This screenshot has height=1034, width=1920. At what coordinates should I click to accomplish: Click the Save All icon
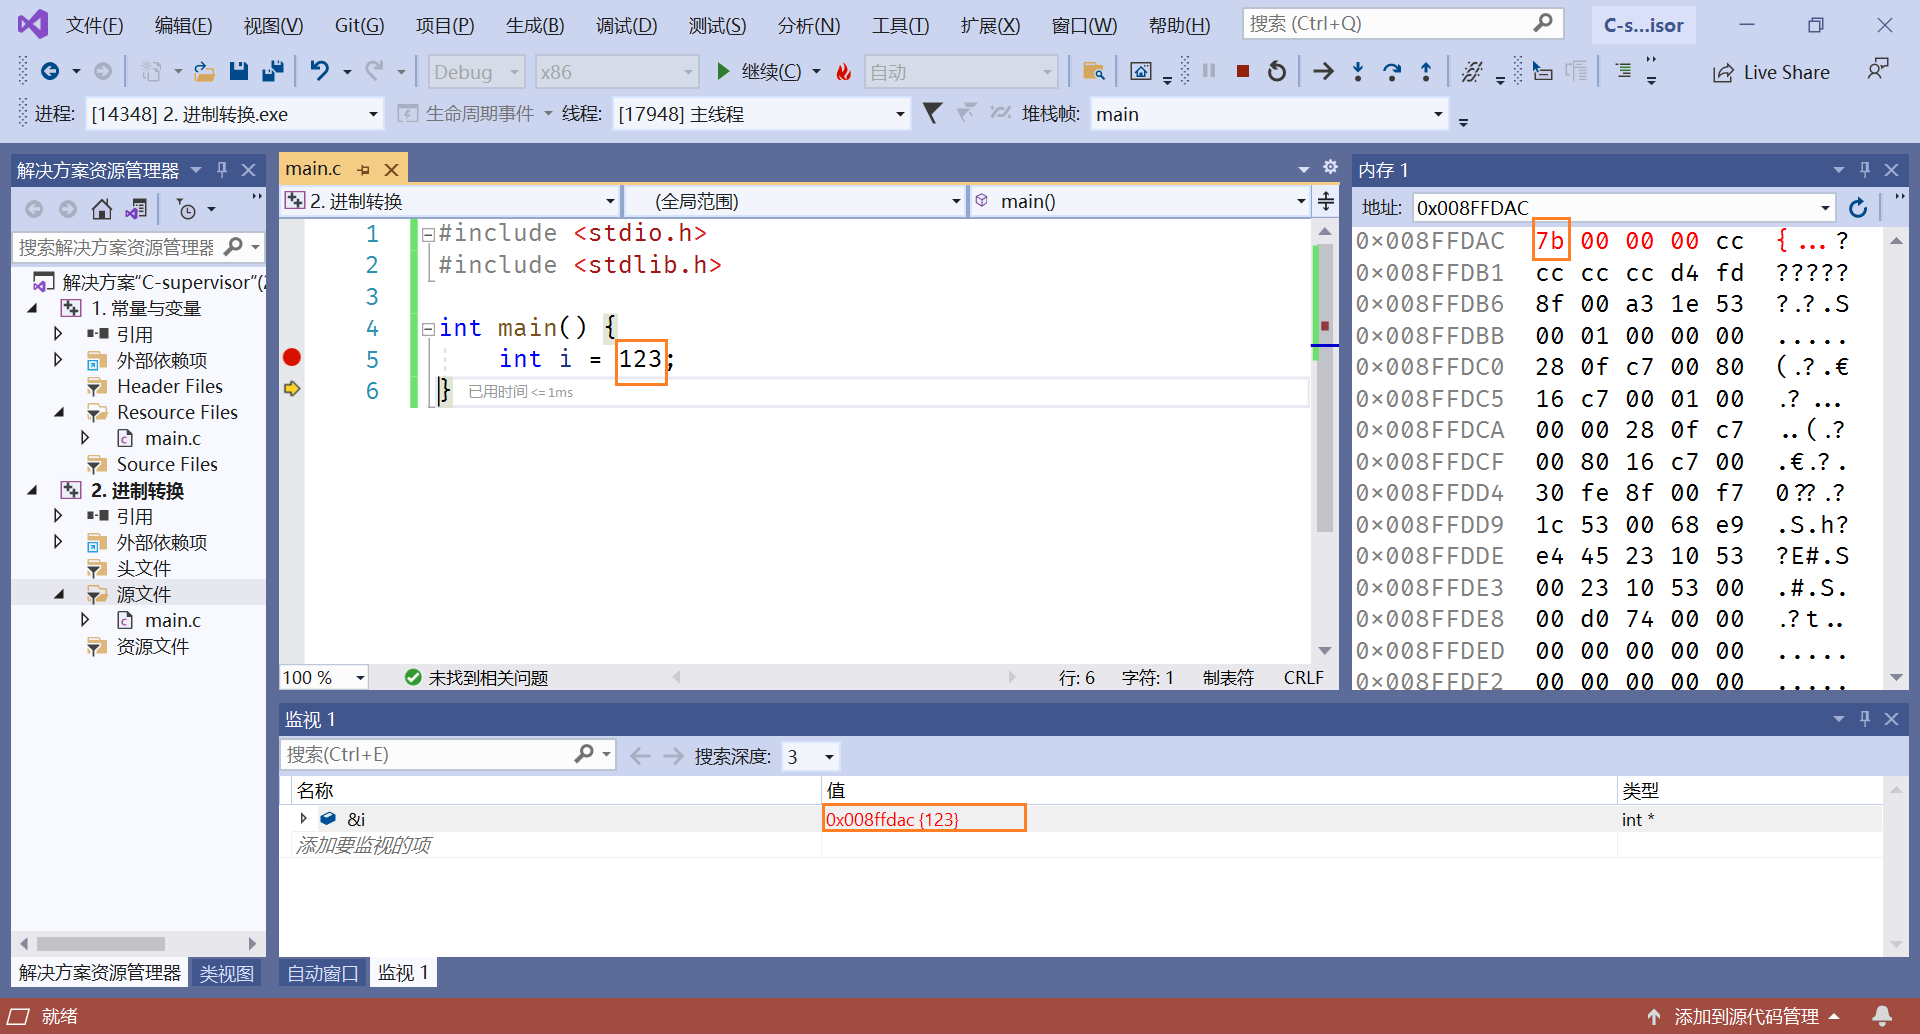273,71
